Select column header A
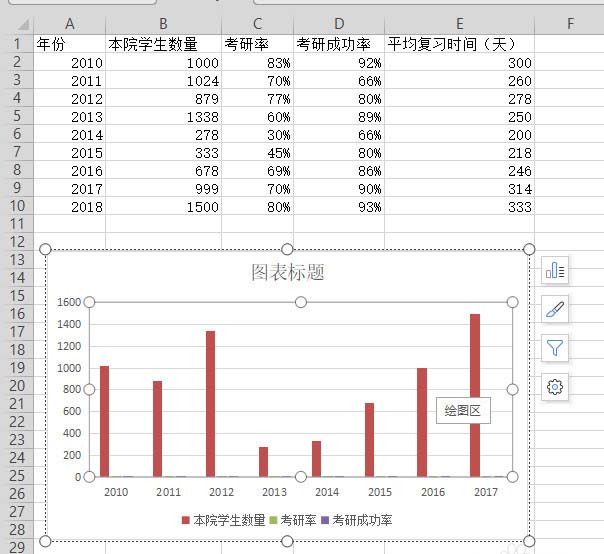The image size is (604, 554). tap(69, 24)
